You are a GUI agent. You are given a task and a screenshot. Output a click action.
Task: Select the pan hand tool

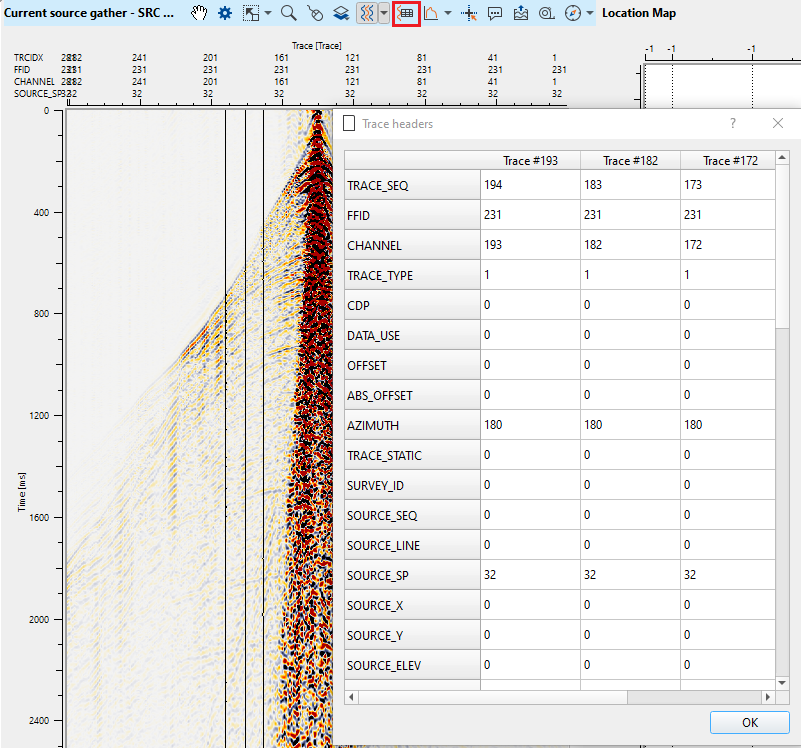[x=200, y=13]
